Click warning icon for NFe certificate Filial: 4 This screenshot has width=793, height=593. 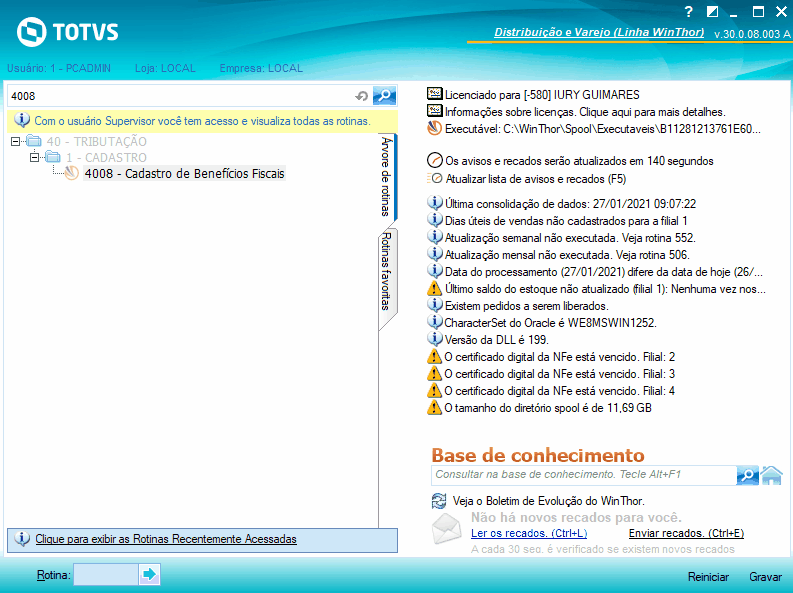[434, 390]
